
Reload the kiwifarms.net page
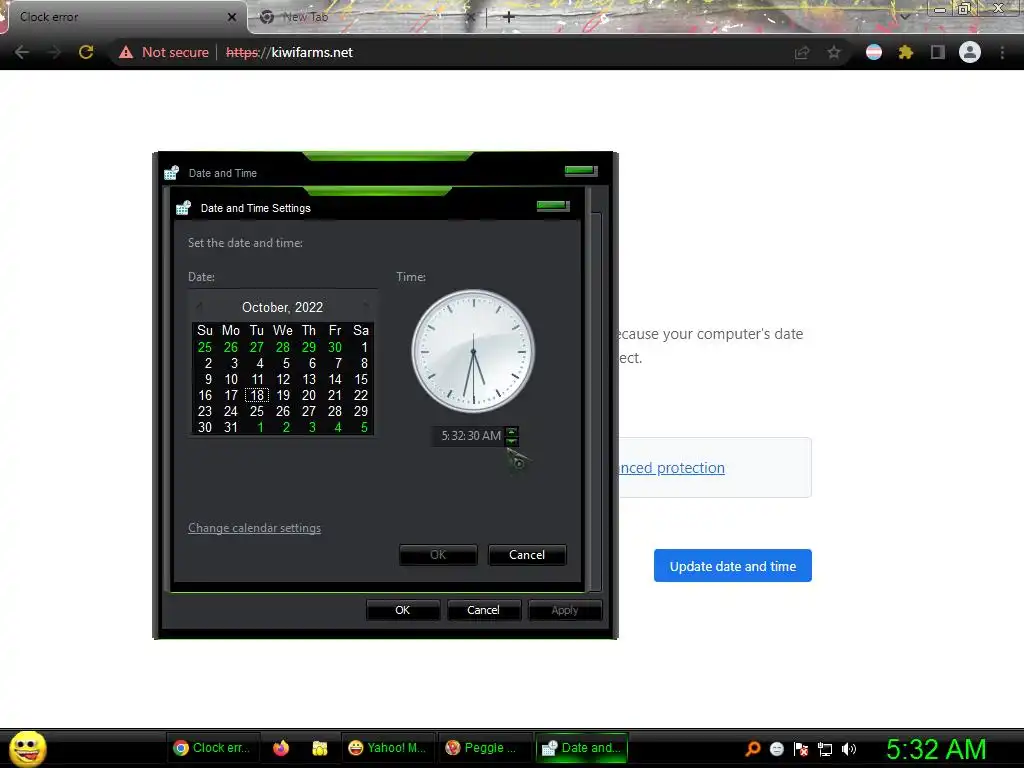click(x=86, y=52)
